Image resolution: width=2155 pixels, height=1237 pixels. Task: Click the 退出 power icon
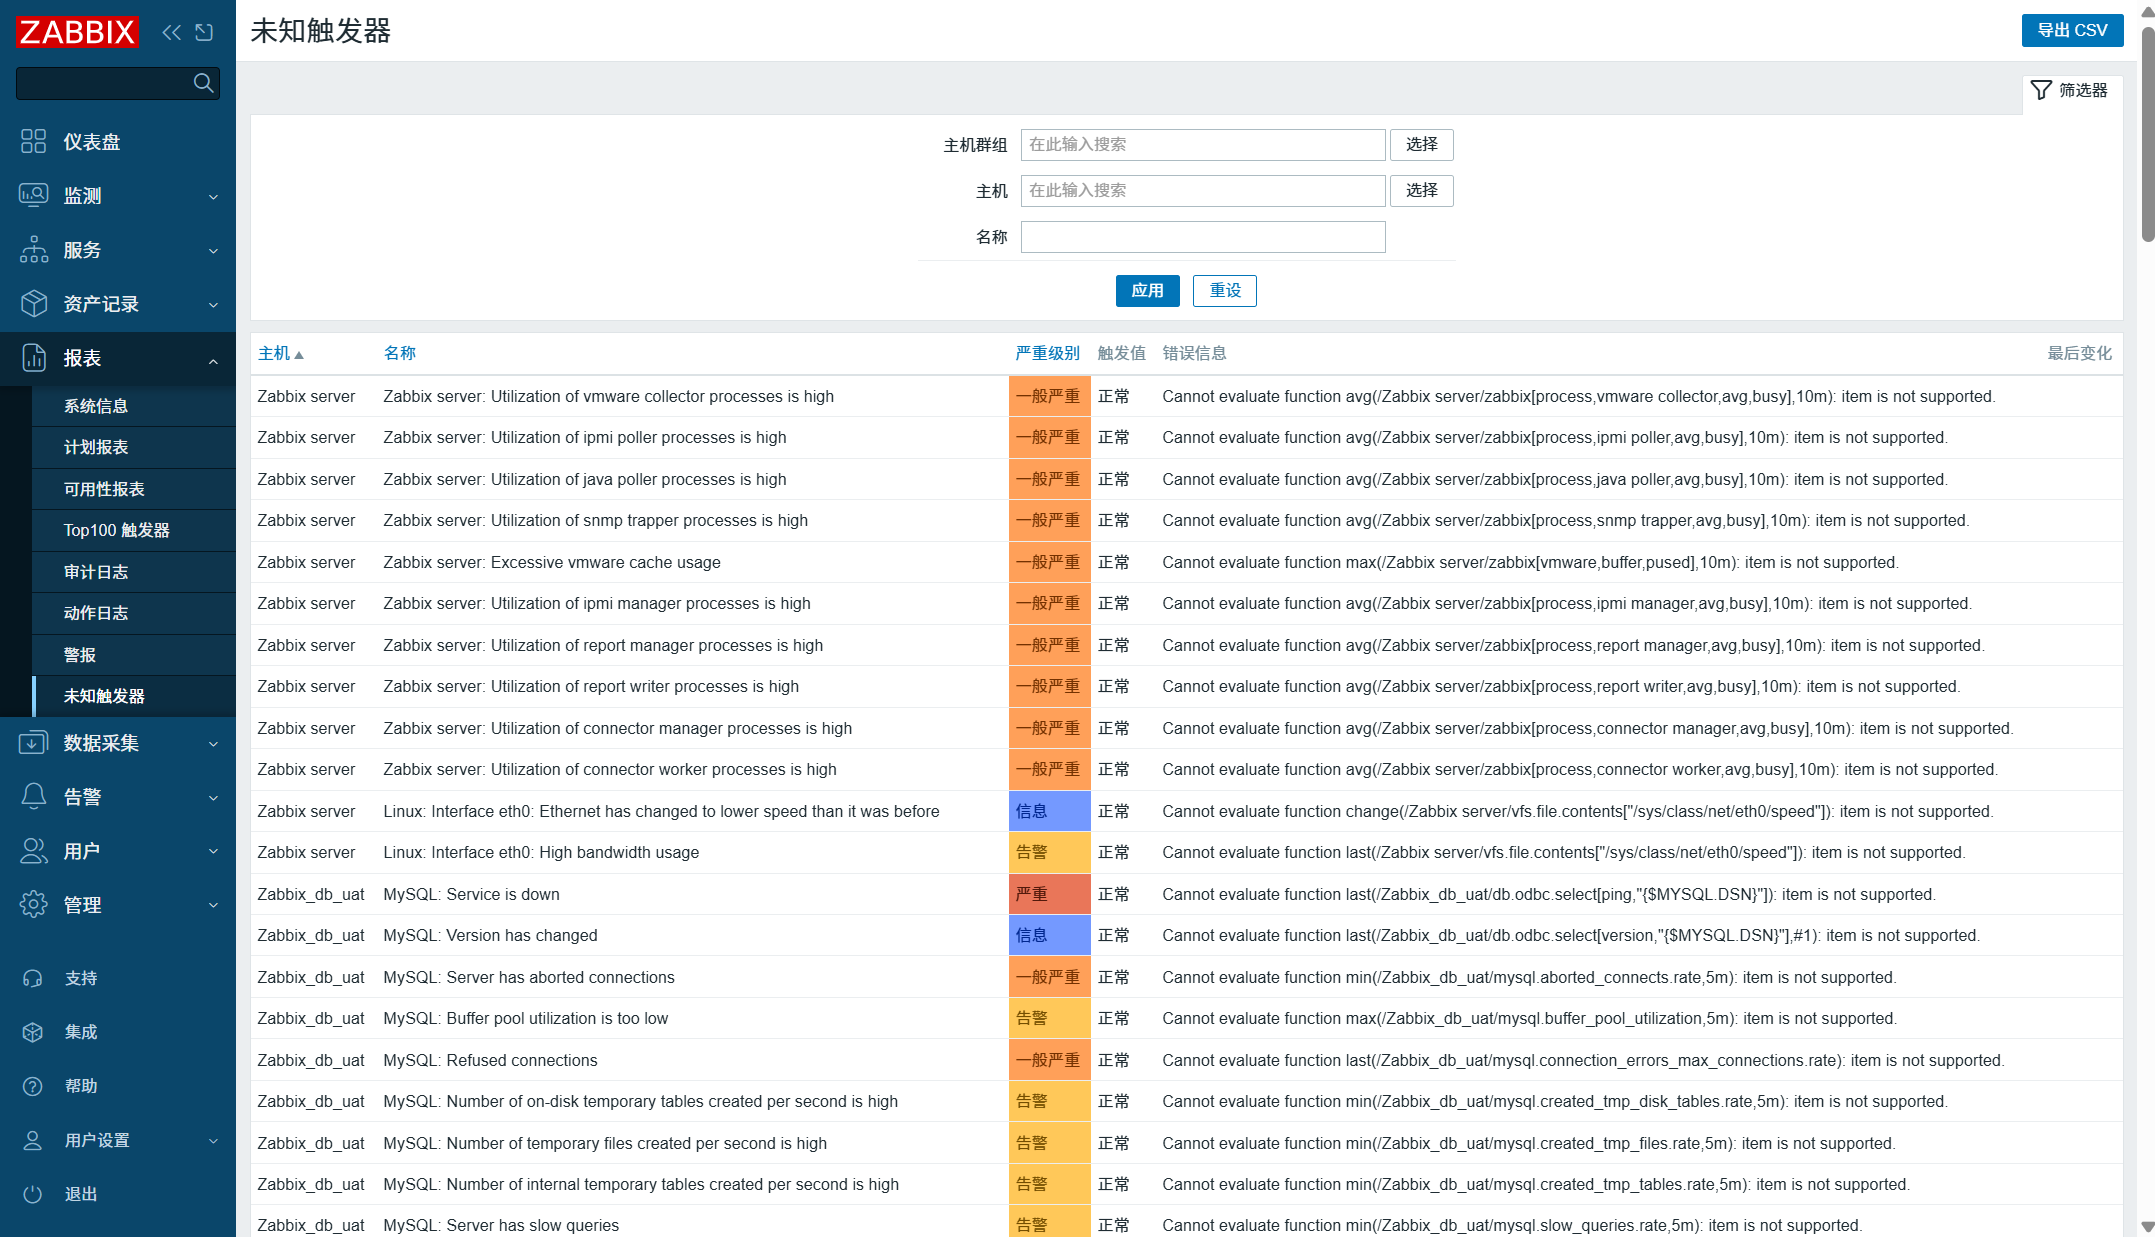[x=33, y=1194]
